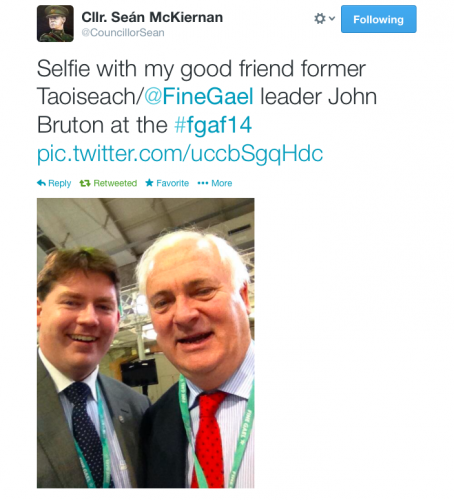The image size is (454, 500).
Task: Open the gear settings icon beside Following
Action: pos(320,19)
